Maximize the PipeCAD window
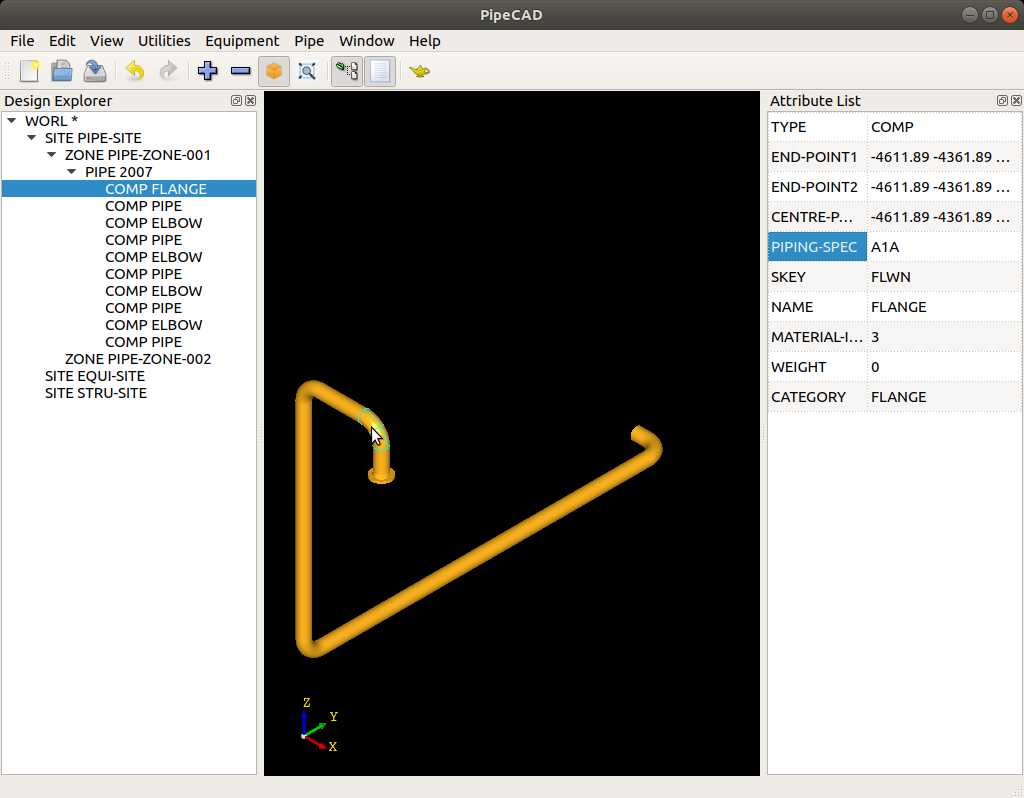1024x798 pixels. (x=990, y=14)
